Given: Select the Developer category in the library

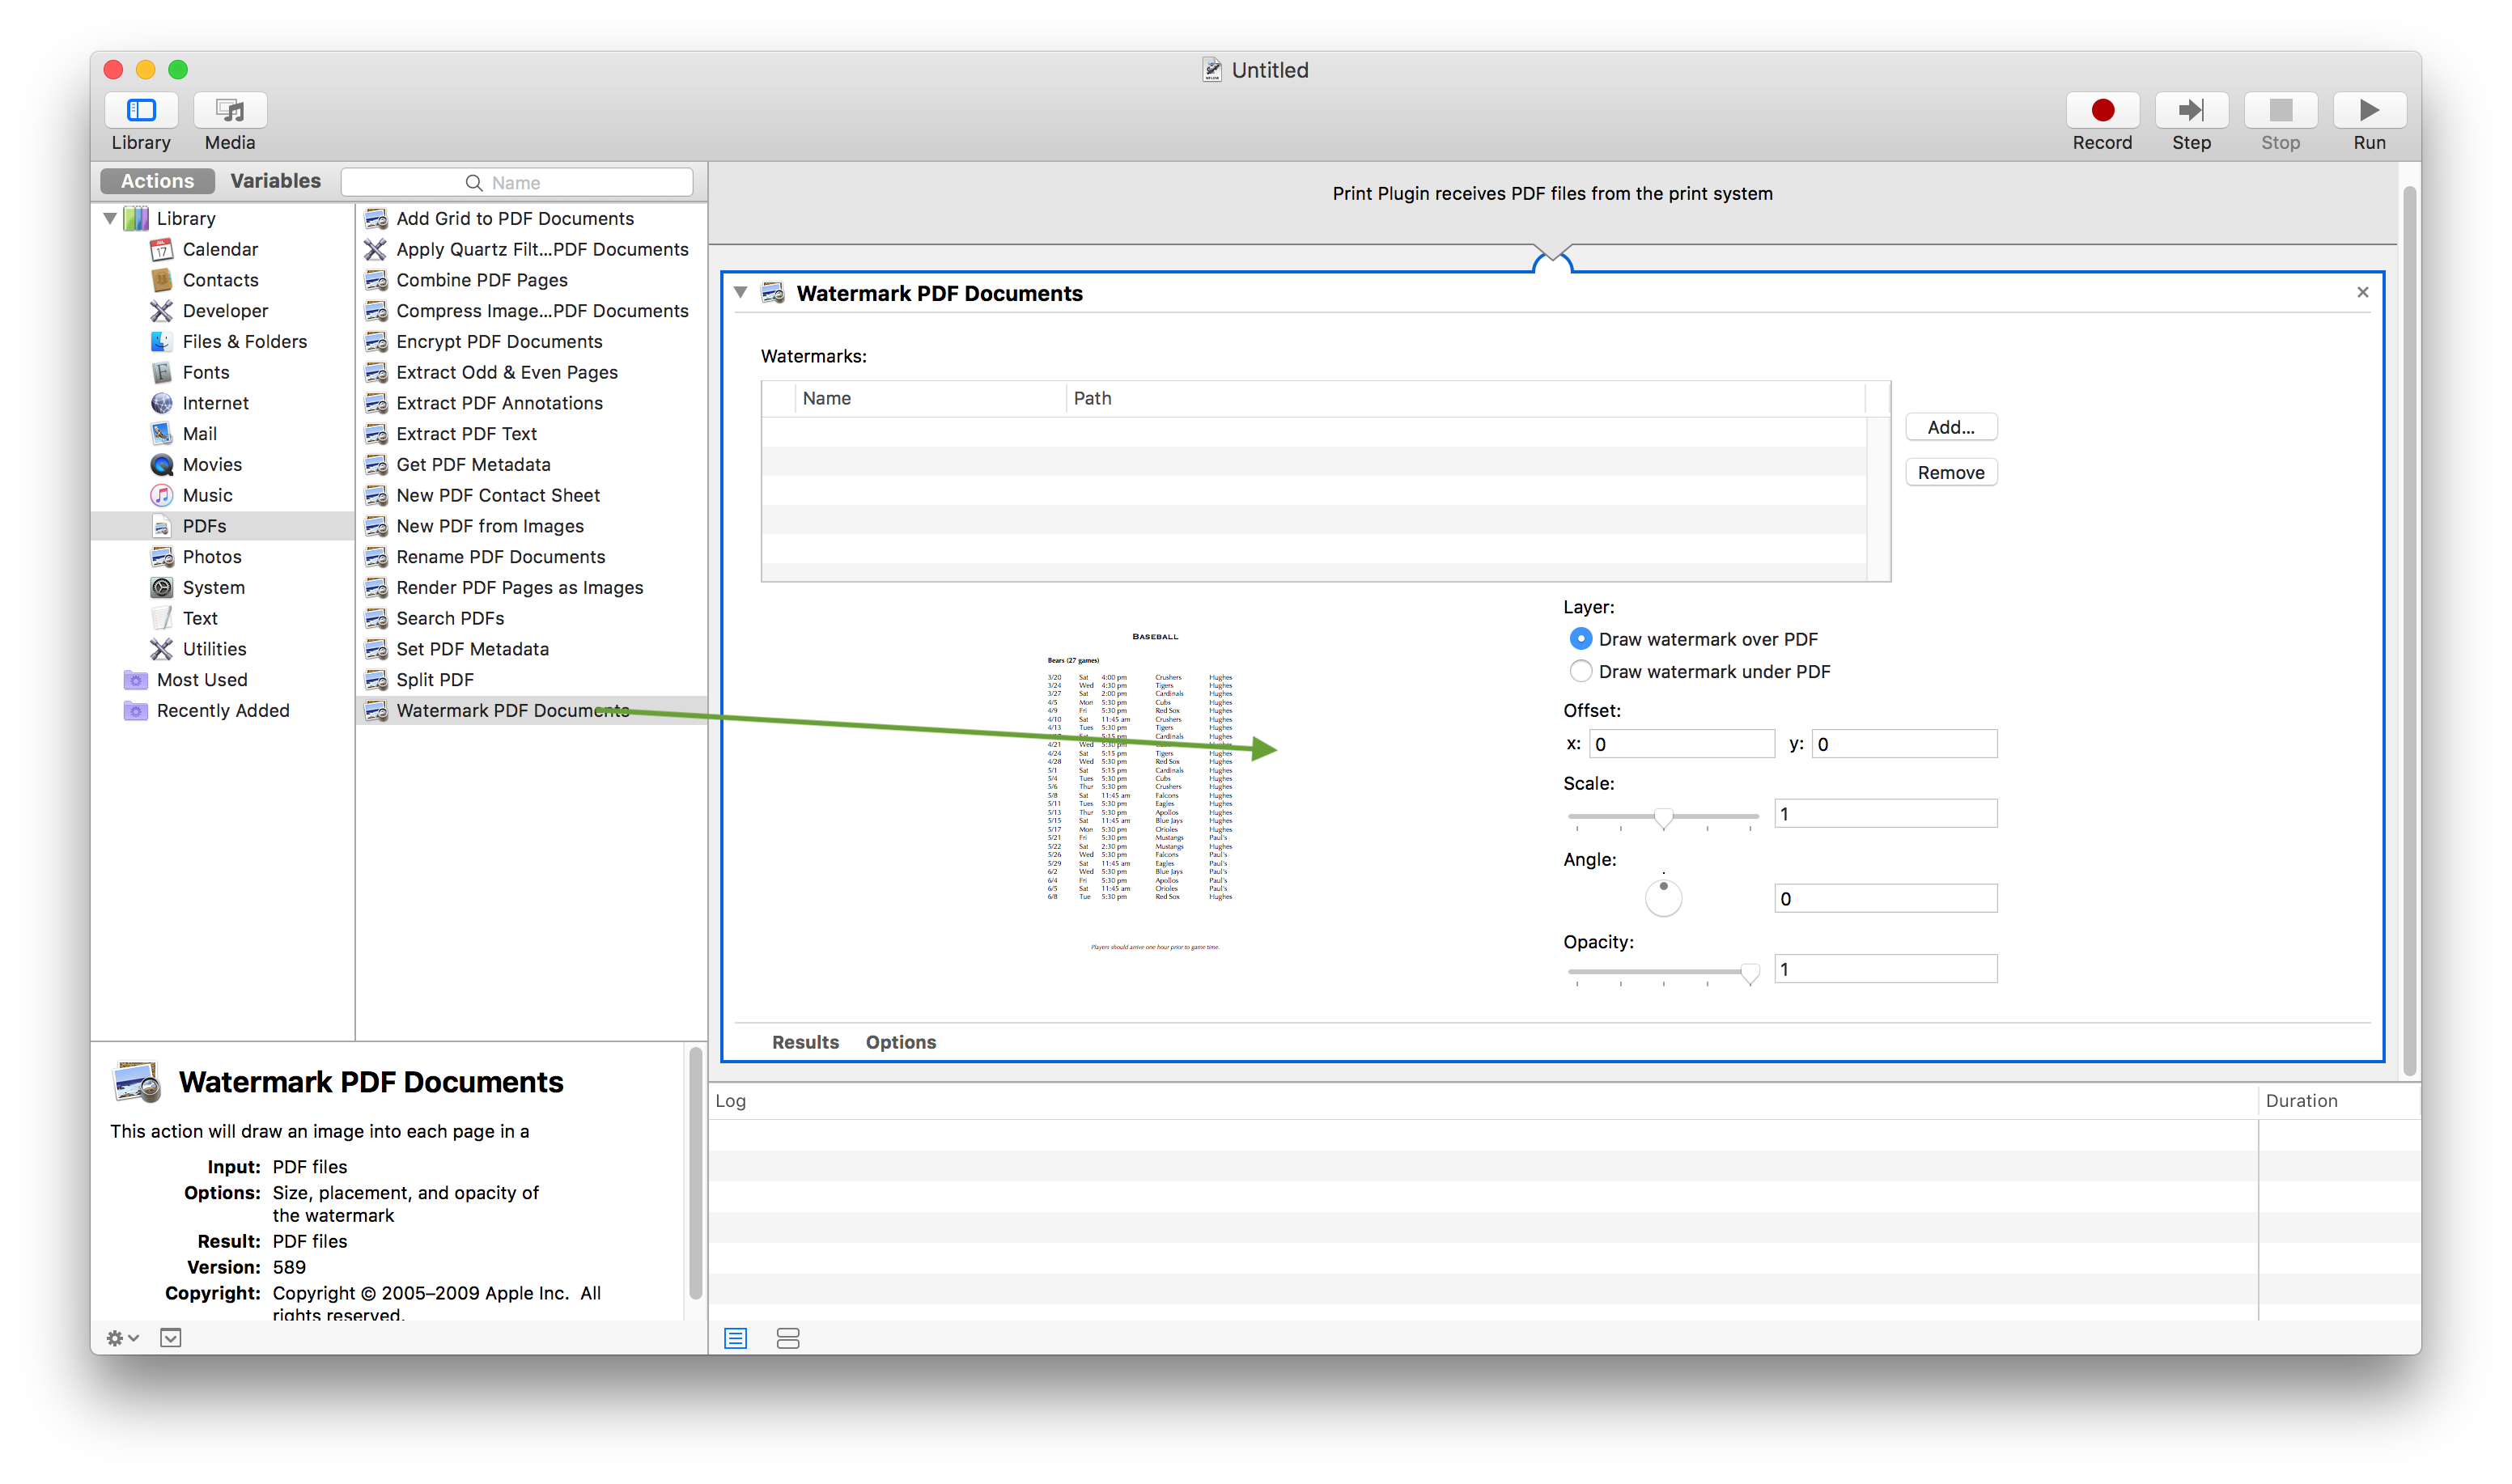Looking at the screenshot, I should point(225,311).
